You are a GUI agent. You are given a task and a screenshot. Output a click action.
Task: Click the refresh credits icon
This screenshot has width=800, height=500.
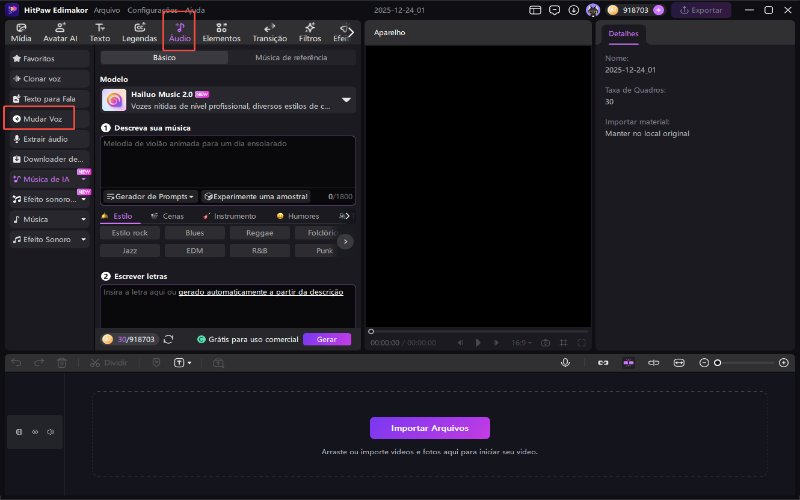(x=168, y=340)
